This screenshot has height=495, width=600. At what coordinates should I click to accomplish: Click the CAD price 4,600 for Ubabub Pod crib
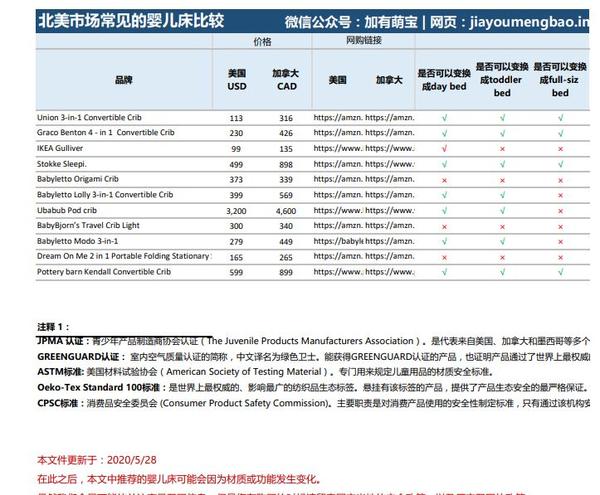[286, 211]
